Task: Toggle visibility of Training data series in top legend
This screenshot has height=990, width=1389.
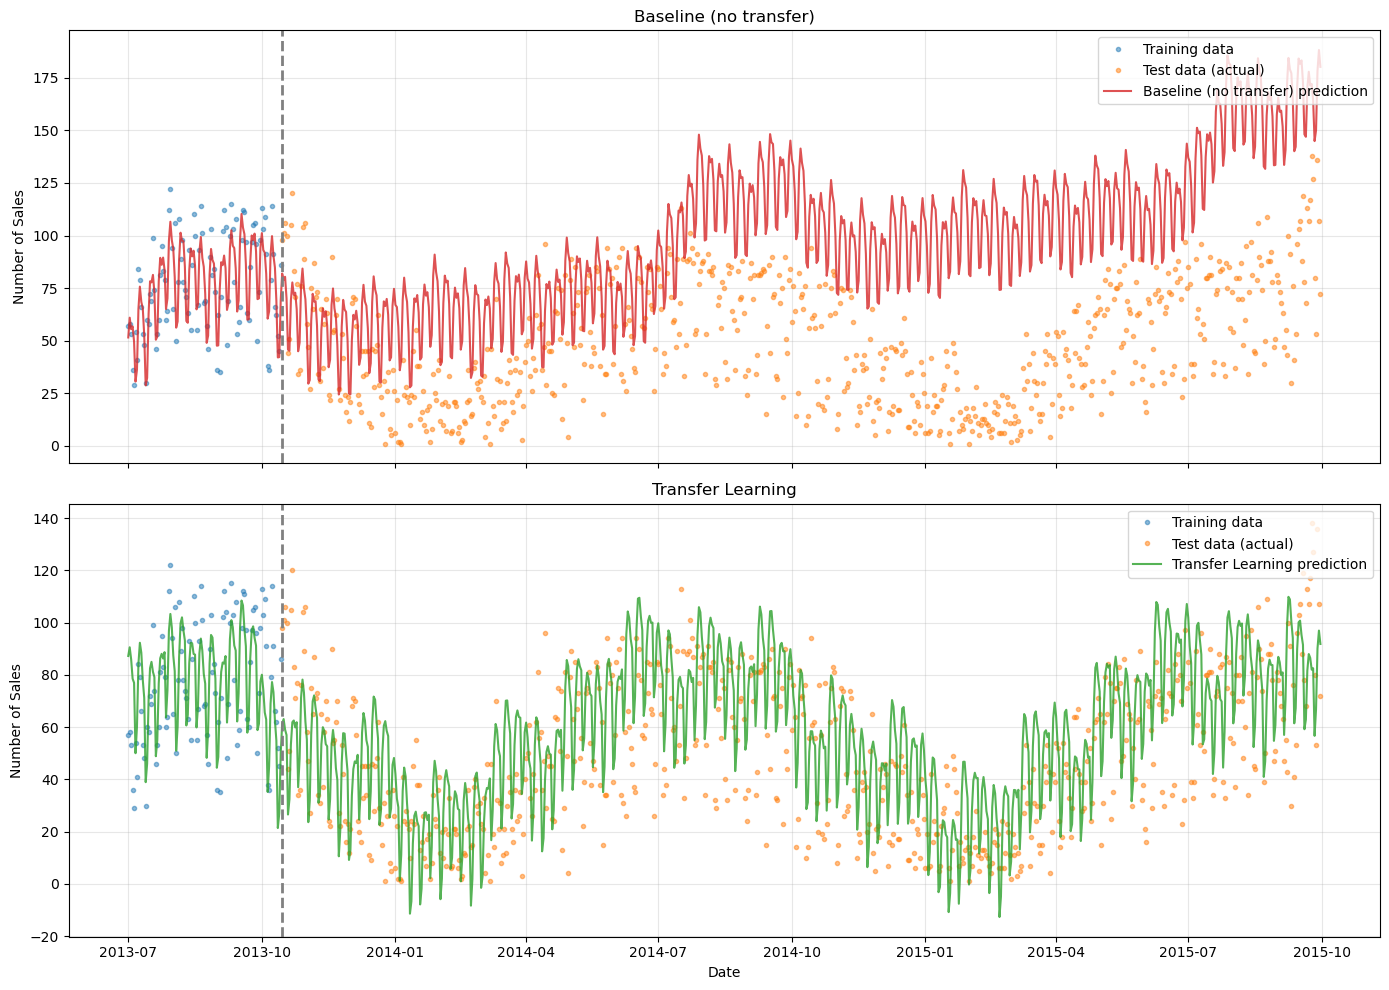Action: coord(1190,49)
